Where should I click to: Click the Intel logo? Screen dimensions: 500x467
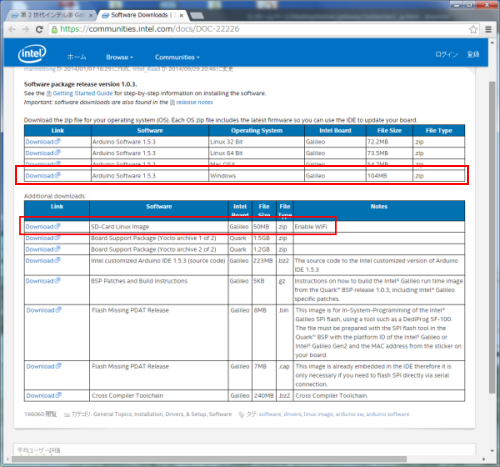[x=32, y=54]
